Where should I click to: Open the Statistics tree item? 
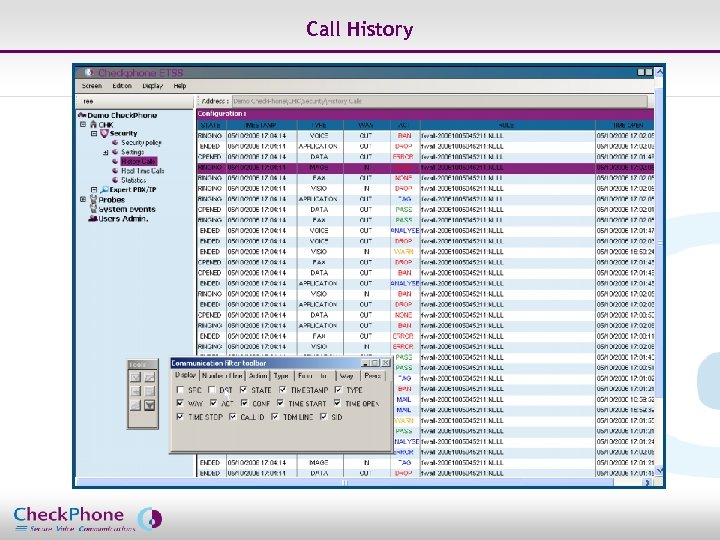pyautogui.click(x=134, y=180)
